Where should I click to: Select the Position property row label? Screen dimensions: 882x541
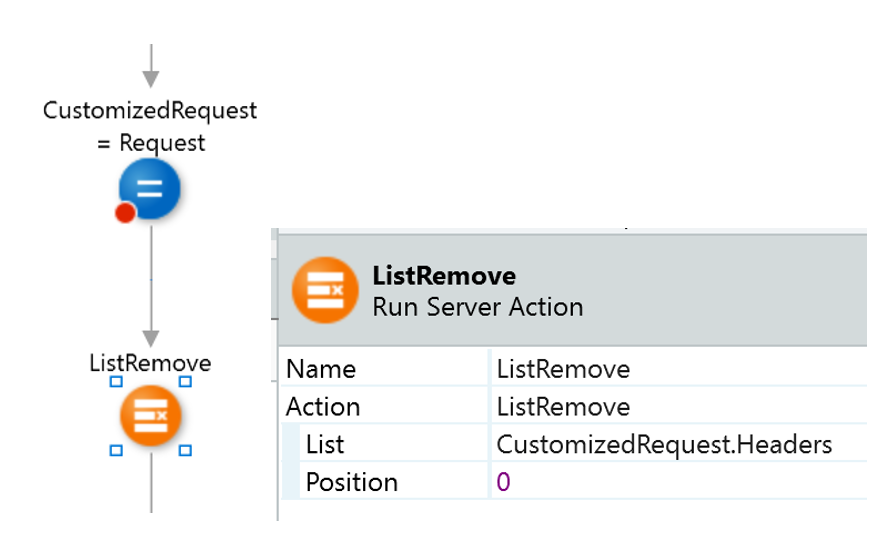(351, 482)
